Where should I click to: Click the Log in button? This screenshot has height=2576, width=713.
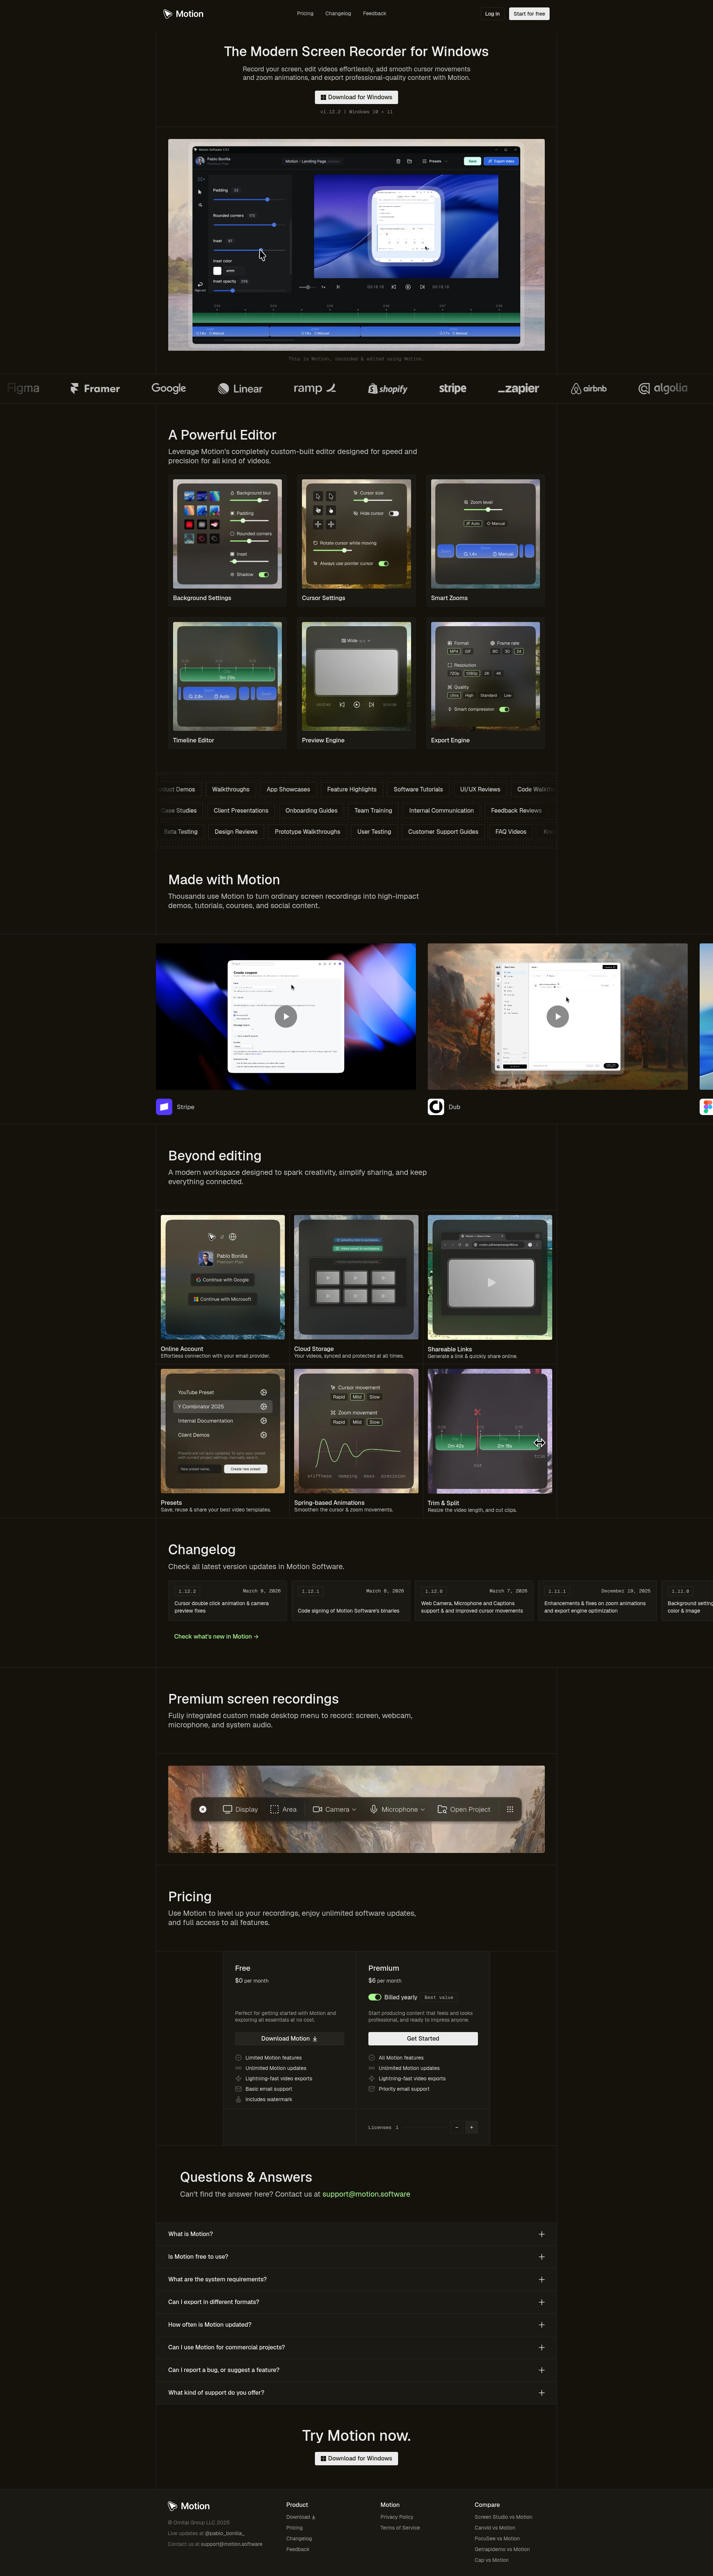[x=492, y=14]
